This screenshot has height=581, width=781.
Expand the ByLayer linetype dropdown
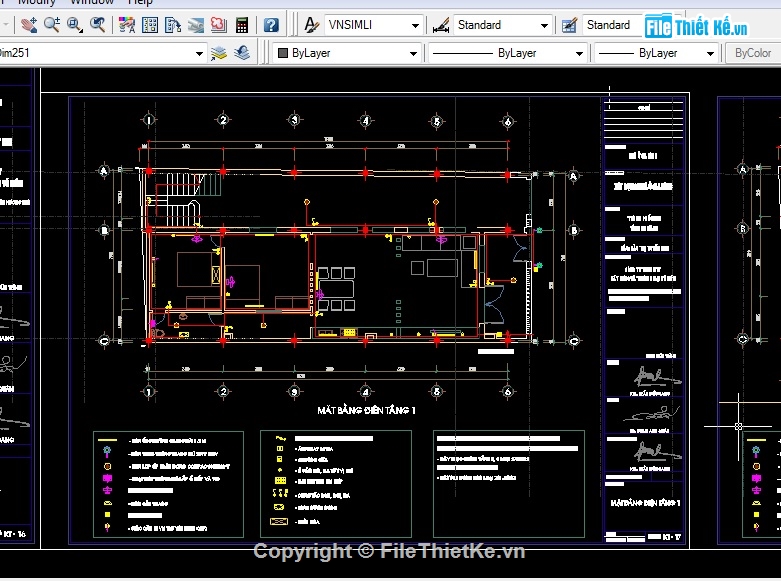[x=579, y=53]
